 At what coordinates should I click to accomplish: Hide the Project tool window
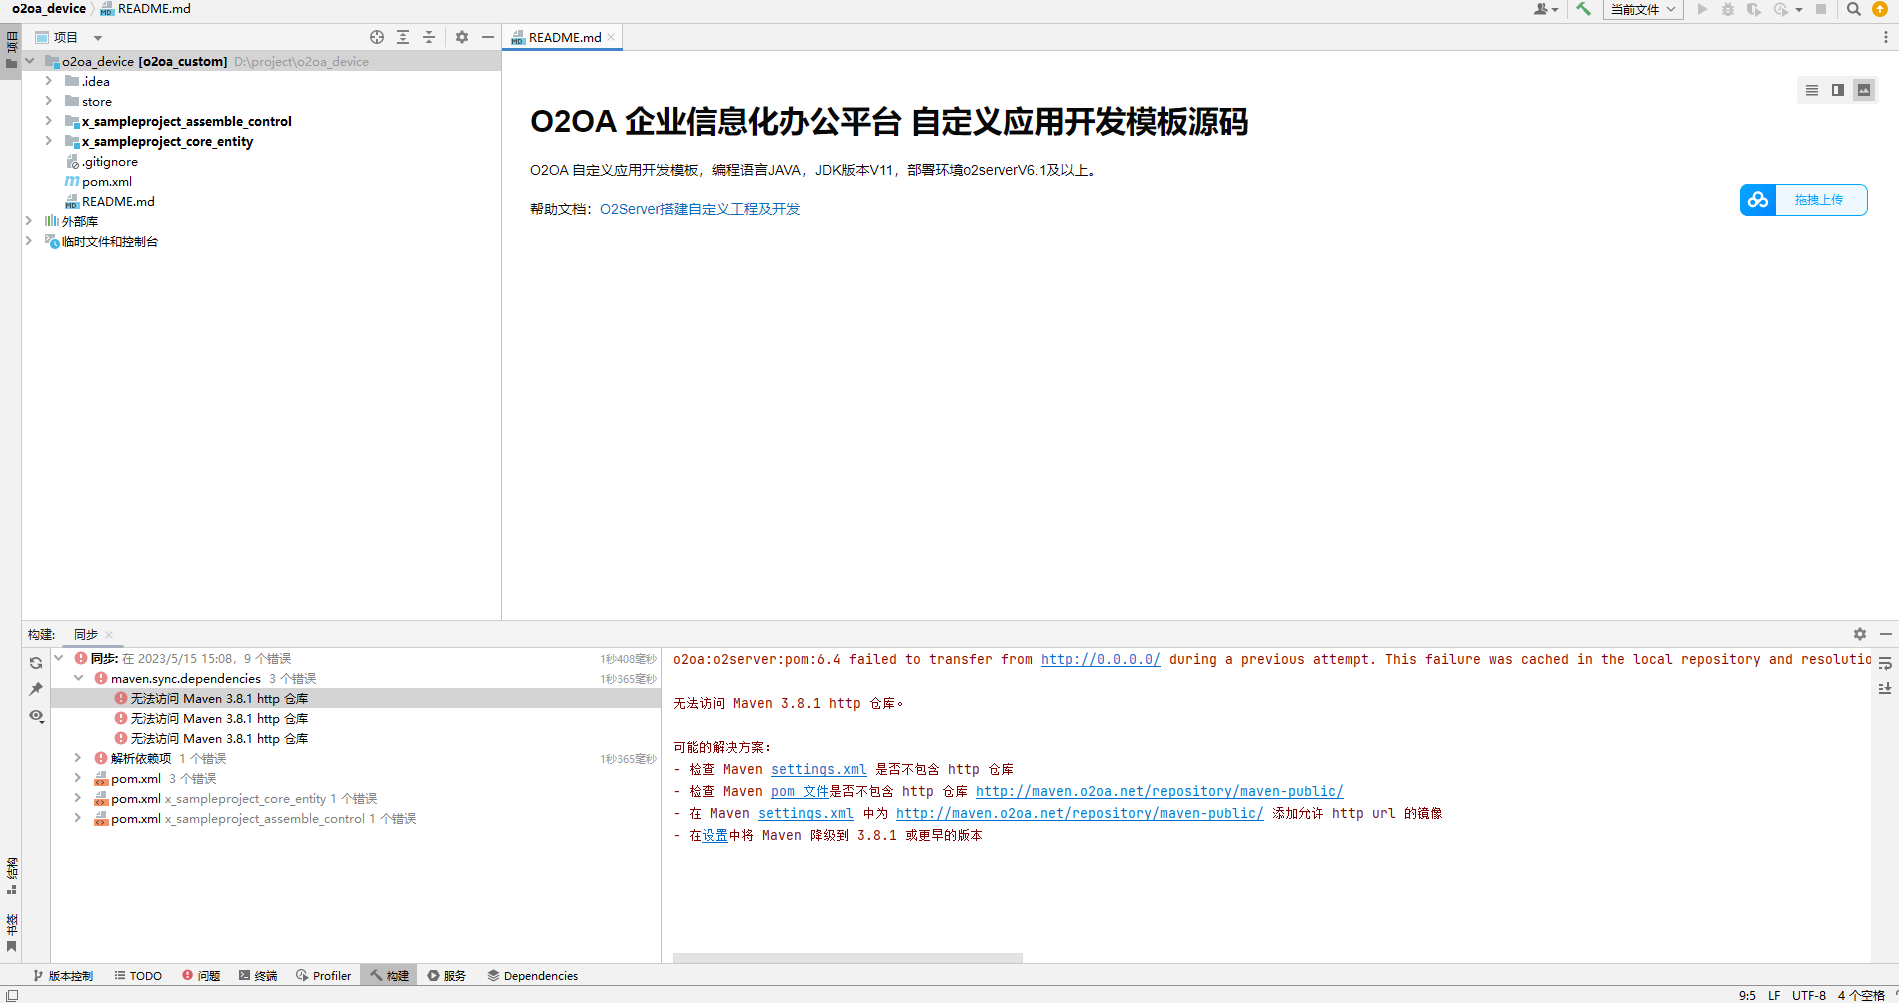[x=488, y=37]
